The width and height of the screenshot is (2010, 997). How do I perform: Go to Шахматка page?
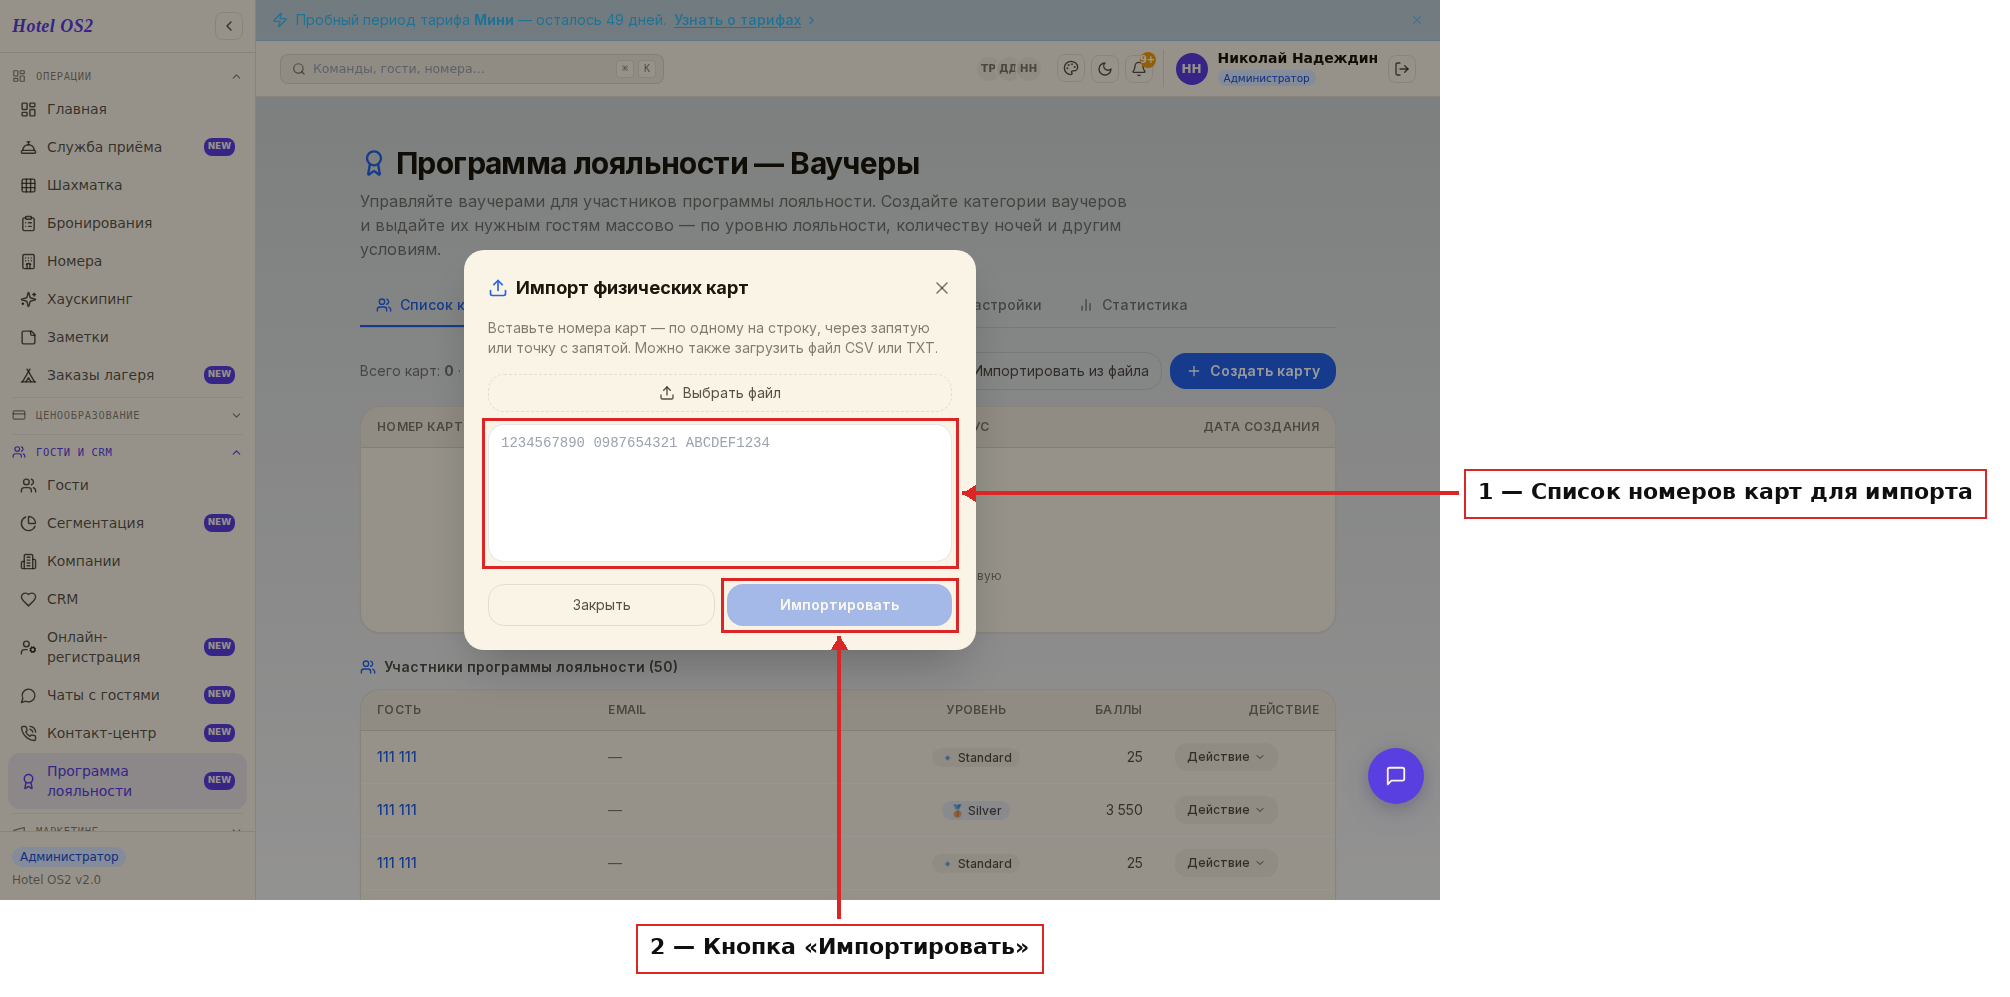127,185
